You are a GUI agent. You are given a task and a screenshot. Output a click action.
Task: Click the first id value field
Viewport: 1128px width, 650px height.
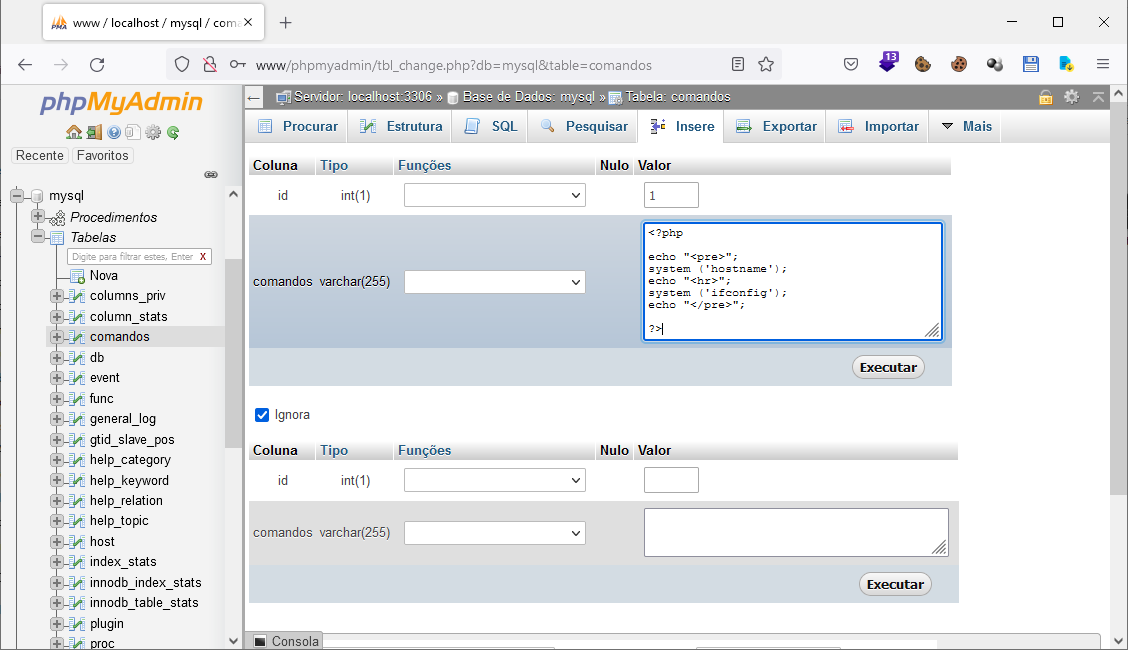coord(671,196)
